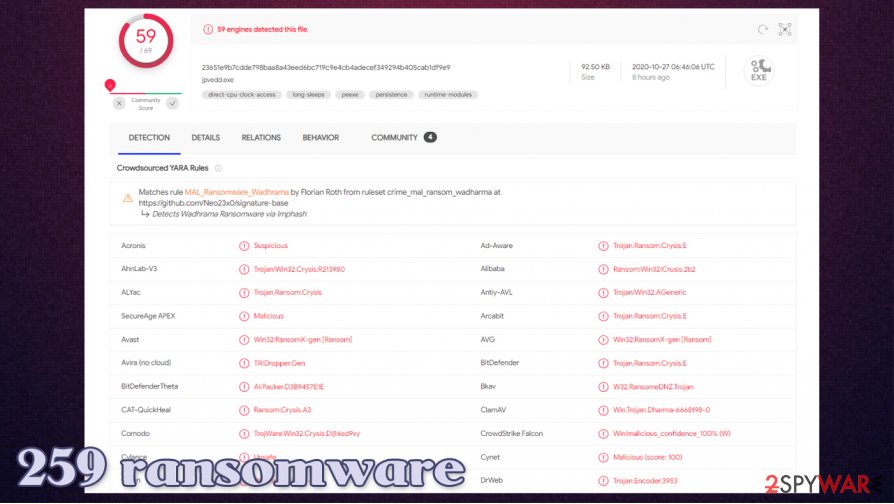The image size is (894, 504).
Task: Click the alert icon beside Acronis Suspicious
Action: pyautogui.click(x=244, y=246)
